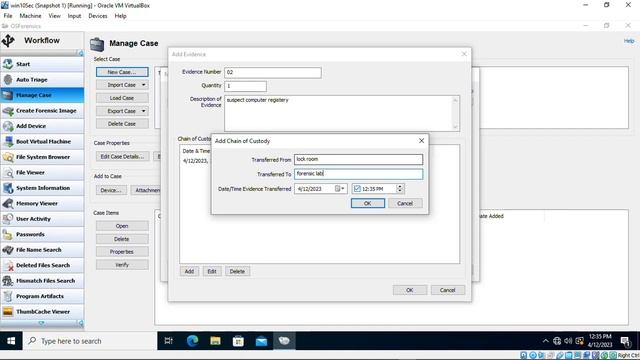Open Add Device in the workflow
The height and width of the screenshot is (360, 640).
(42, 126)
